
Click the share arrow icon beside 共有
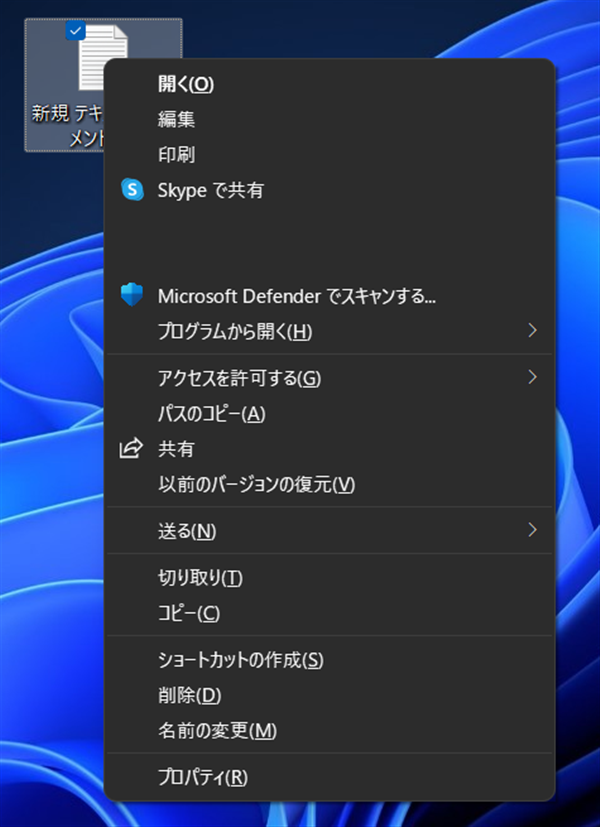[131, 449]
